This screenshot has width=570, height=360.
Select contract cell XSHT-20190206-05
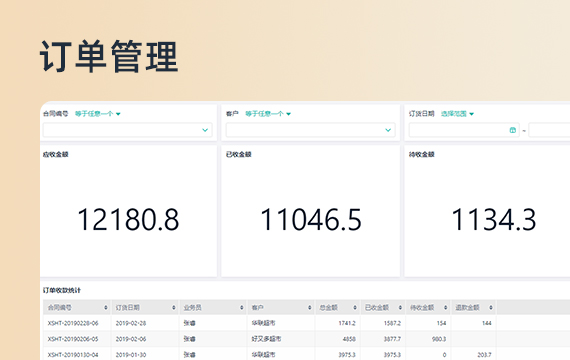73,339
